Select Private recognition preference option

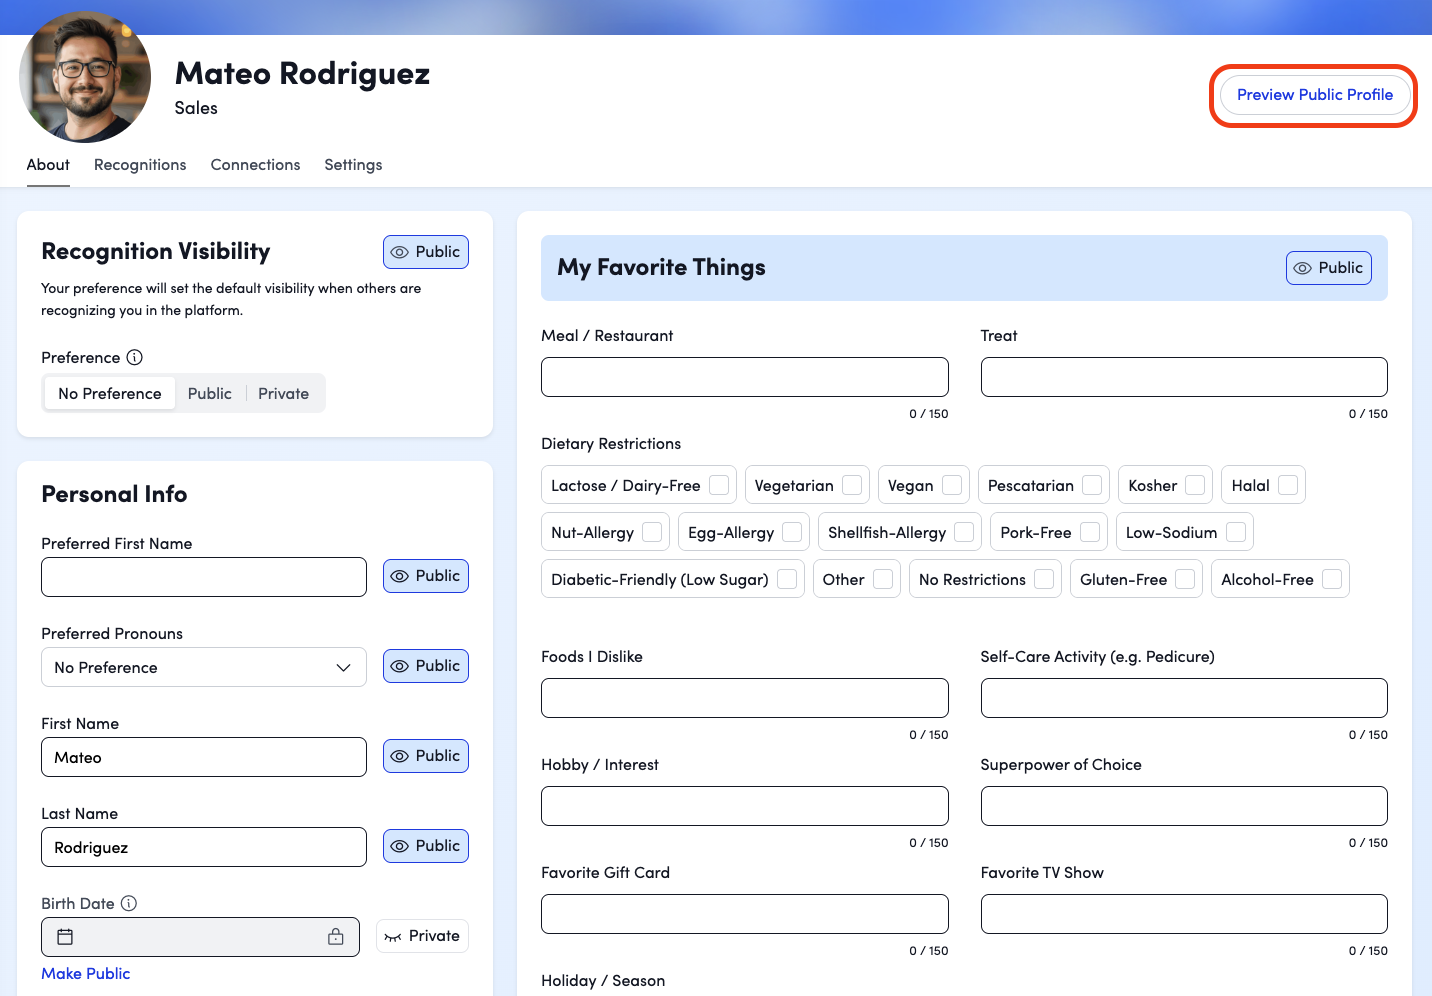283,394
